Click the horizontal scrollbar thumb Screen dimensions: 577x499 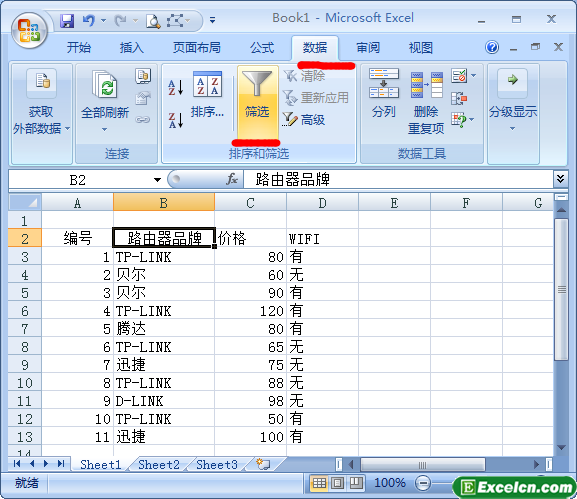[422, 464]
